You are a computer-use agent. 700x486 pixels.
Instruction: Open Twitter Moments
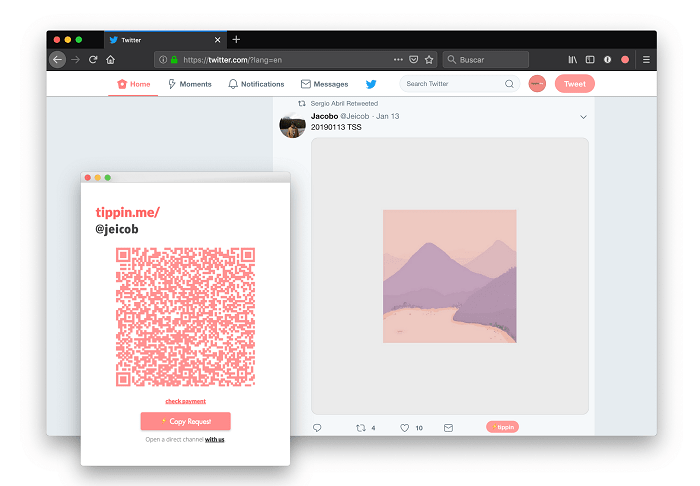click(x=190, y=84)
